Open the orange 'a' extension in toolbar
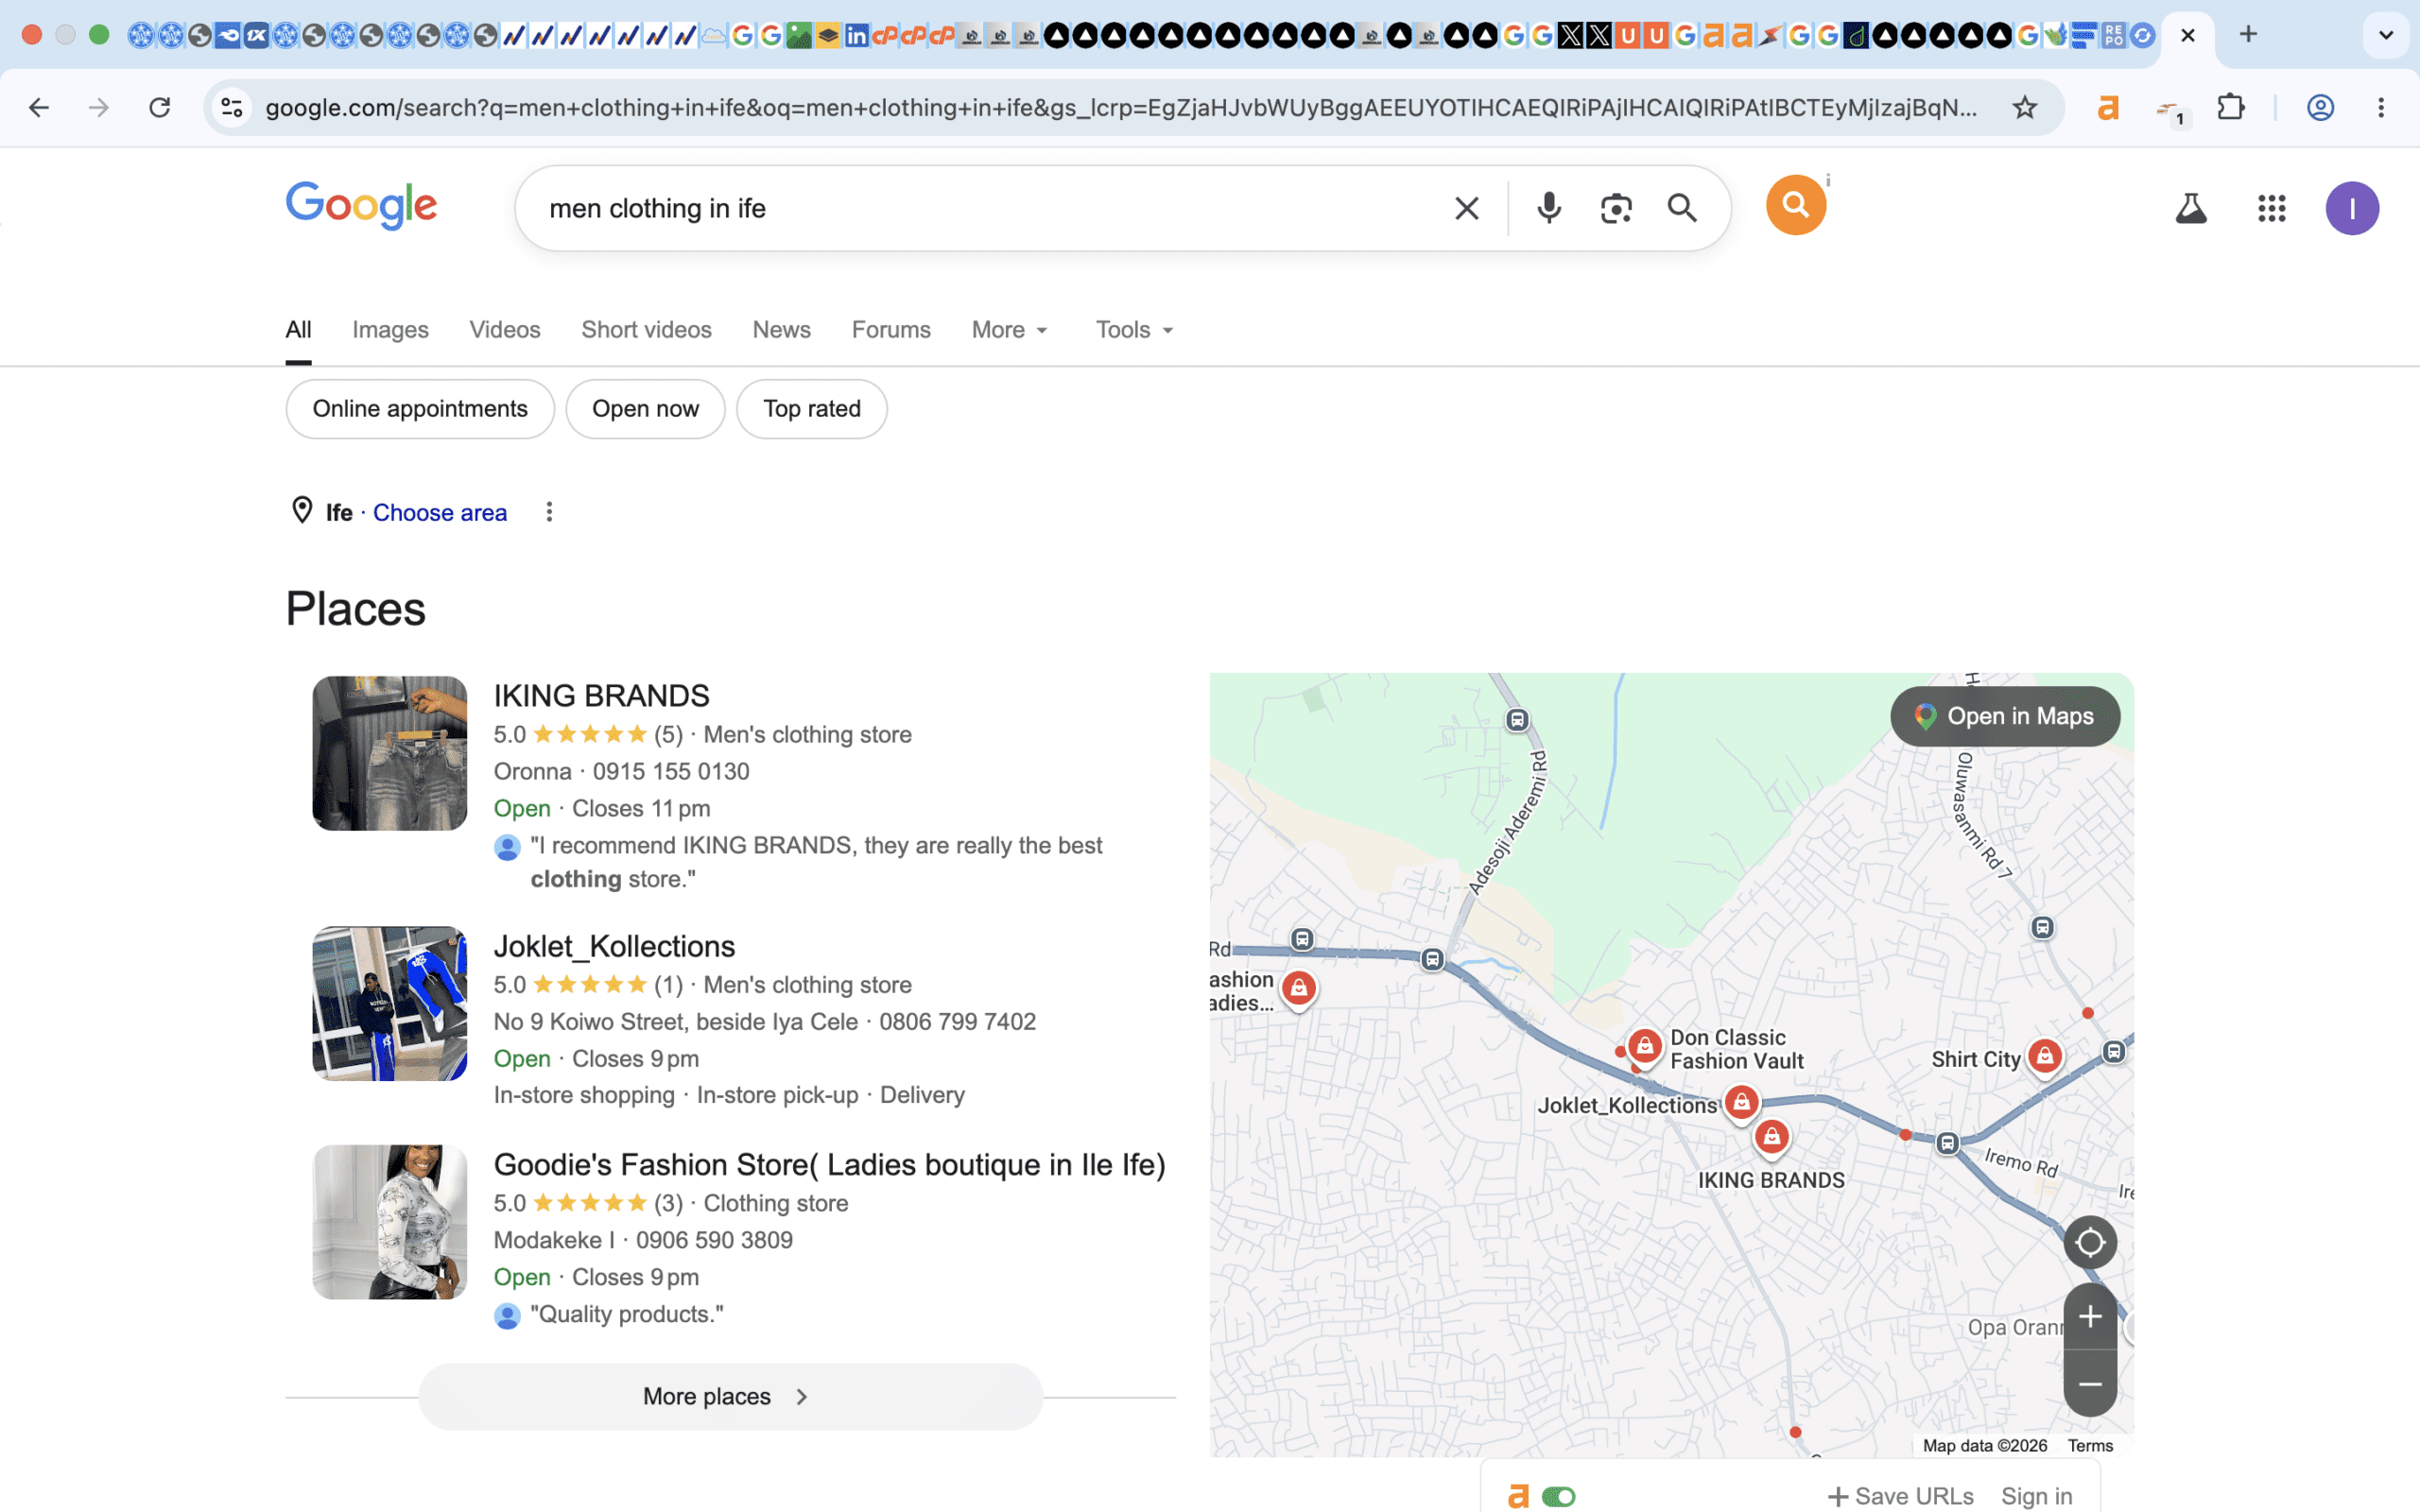The image size is (2420, 1512). [2108, 108]
